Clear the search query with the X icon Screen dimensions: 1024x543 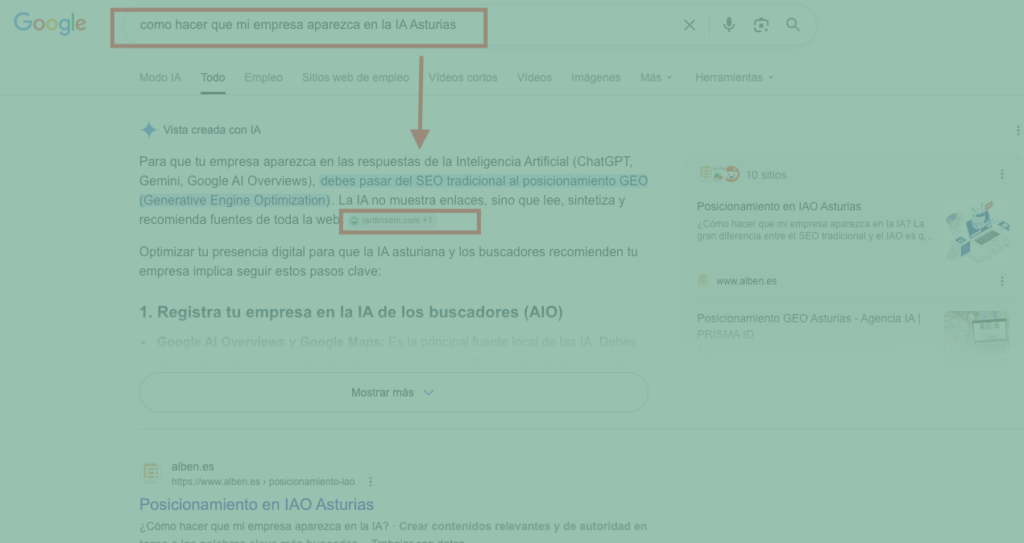pyautogui.click(x=689, y=25)
